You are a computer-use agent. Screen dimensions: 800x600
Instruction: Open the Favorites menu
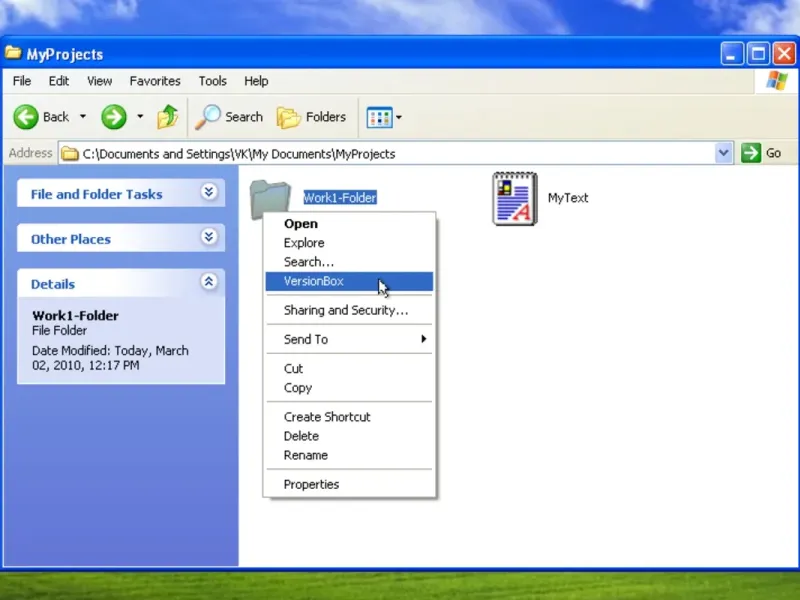tap(155, 81)
